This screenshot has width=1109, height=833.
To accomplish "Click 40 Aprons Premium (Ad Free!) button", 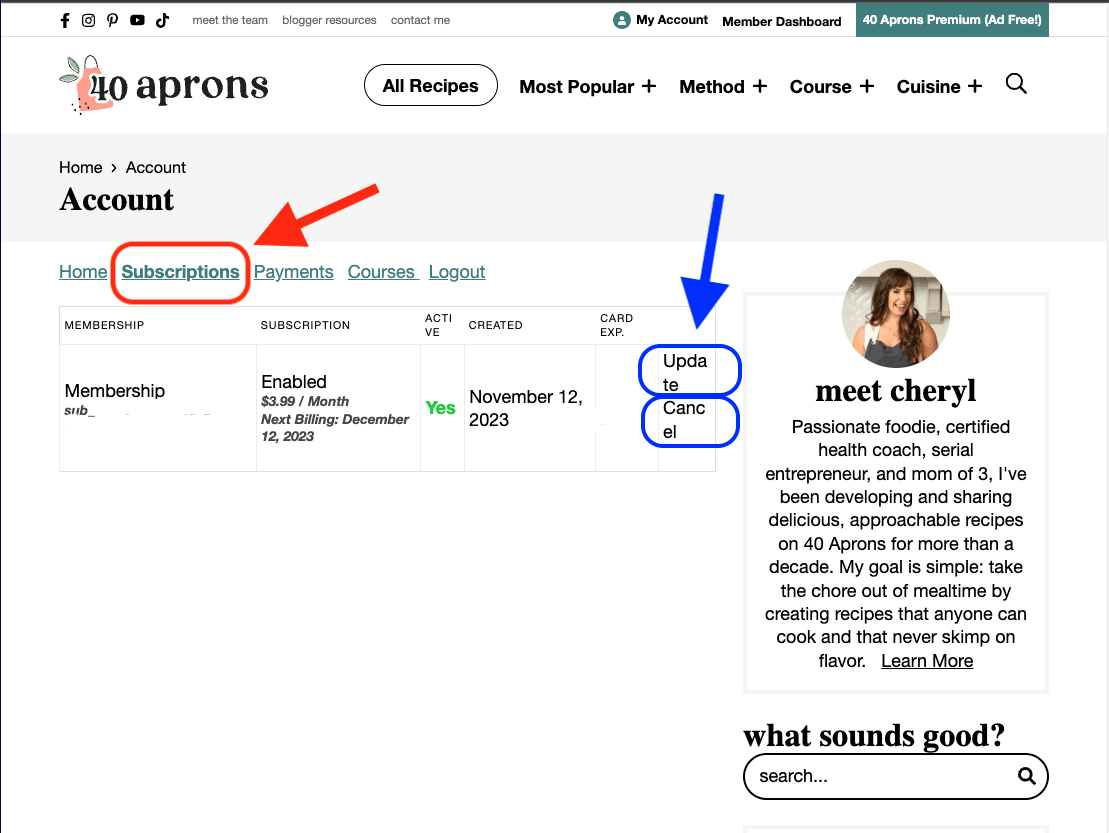I will (952, 20).
